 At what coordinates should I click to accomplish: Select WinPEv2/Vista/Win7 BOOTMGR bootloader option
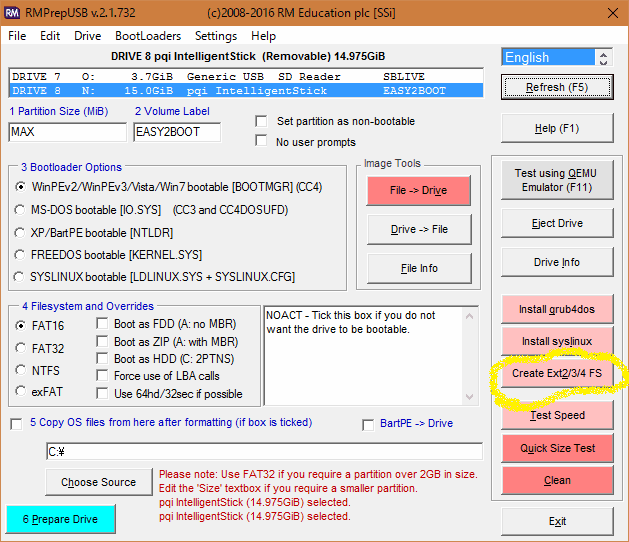coord(20,187)
